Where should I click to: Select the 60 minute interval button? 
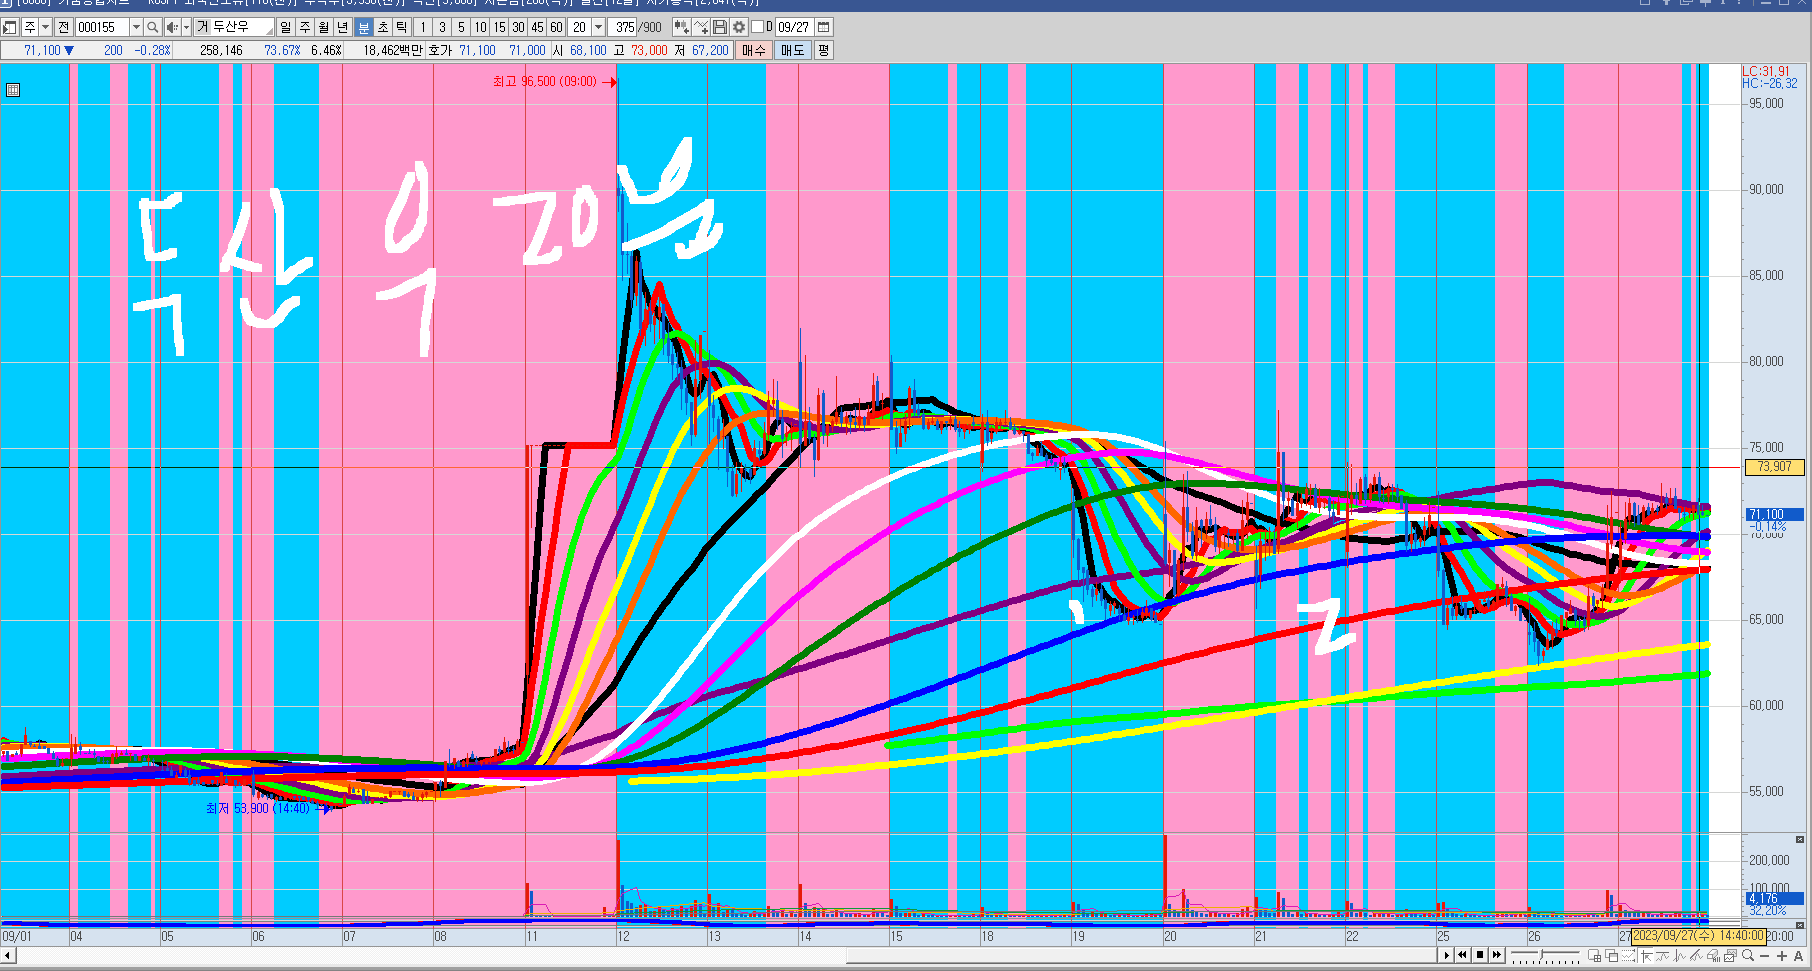[x=556, y=27]
